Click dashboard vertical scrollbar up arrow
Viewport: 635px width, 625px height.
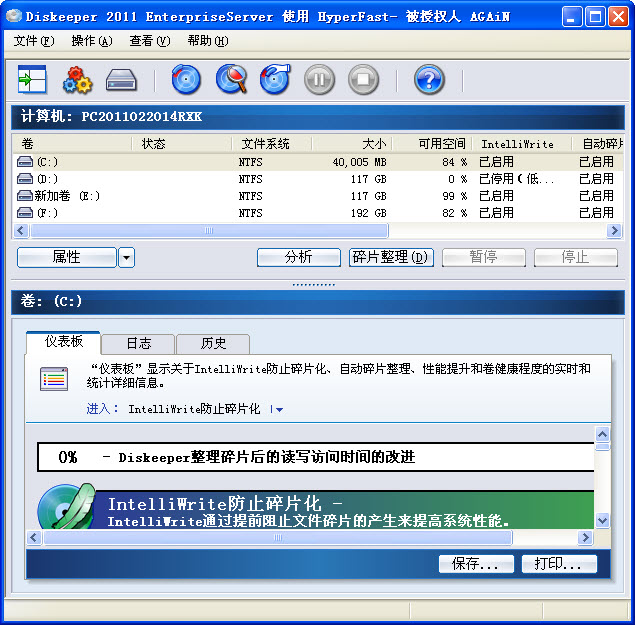click(x=603, y=434)
